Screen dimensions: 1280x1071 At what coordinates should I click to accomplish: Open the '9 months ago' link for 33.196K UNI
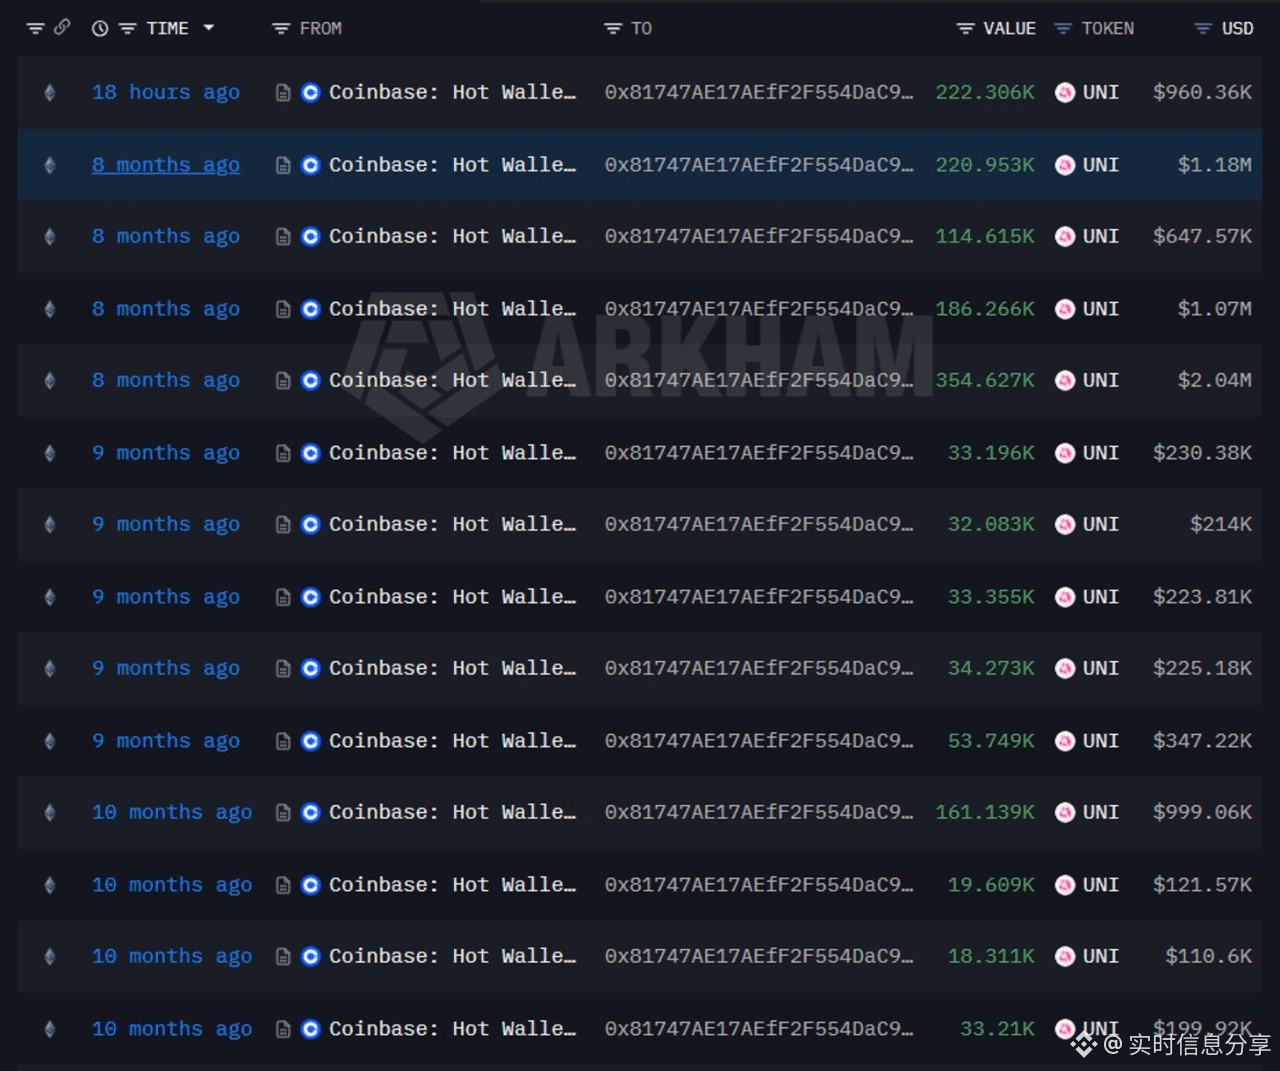click(x=166, y=453)
